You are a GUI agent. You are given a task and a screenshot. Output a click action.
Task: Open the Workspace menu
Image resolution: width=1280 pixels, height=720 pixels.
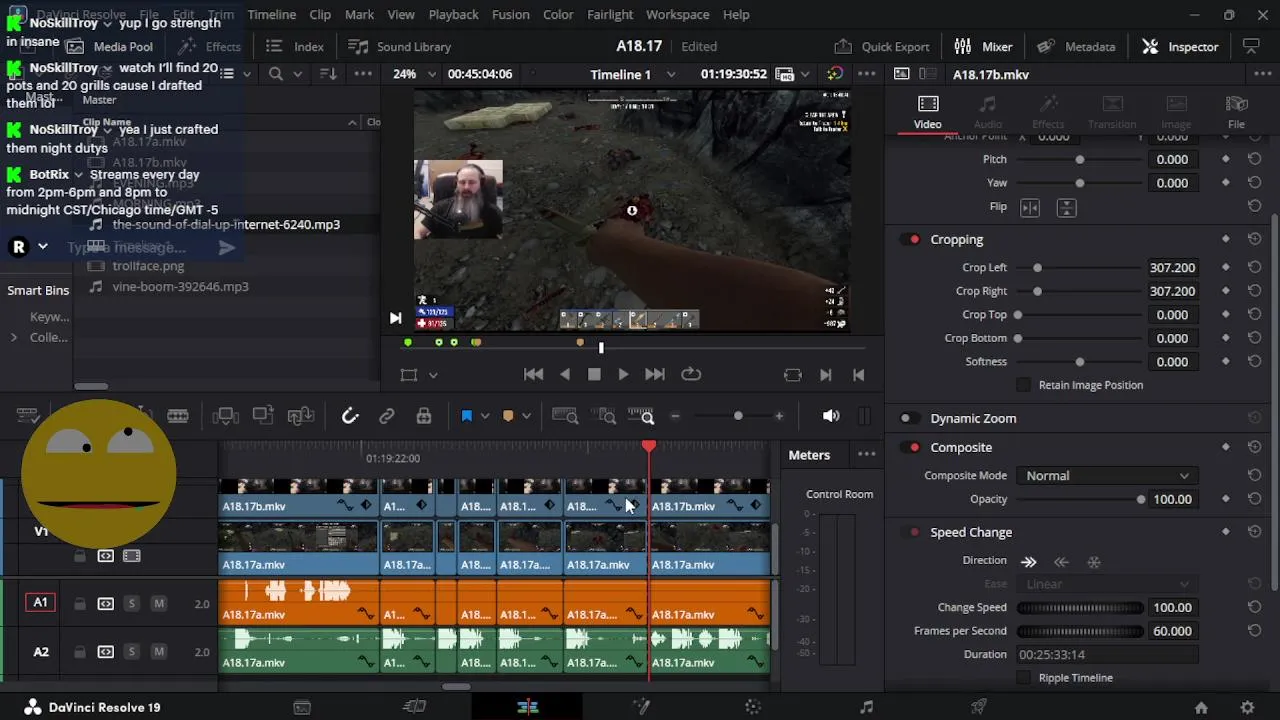[x=677, y=15]
